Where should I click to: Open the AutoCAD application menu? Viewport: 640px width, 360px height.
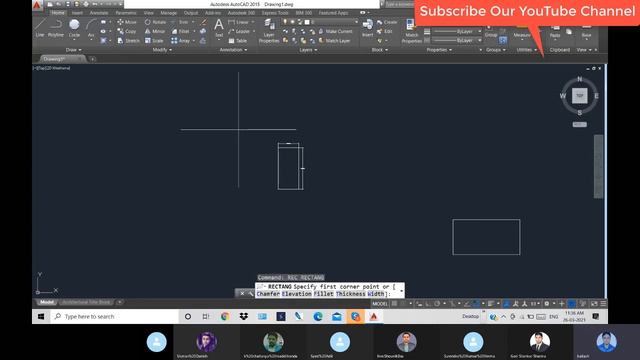[37, 5]
